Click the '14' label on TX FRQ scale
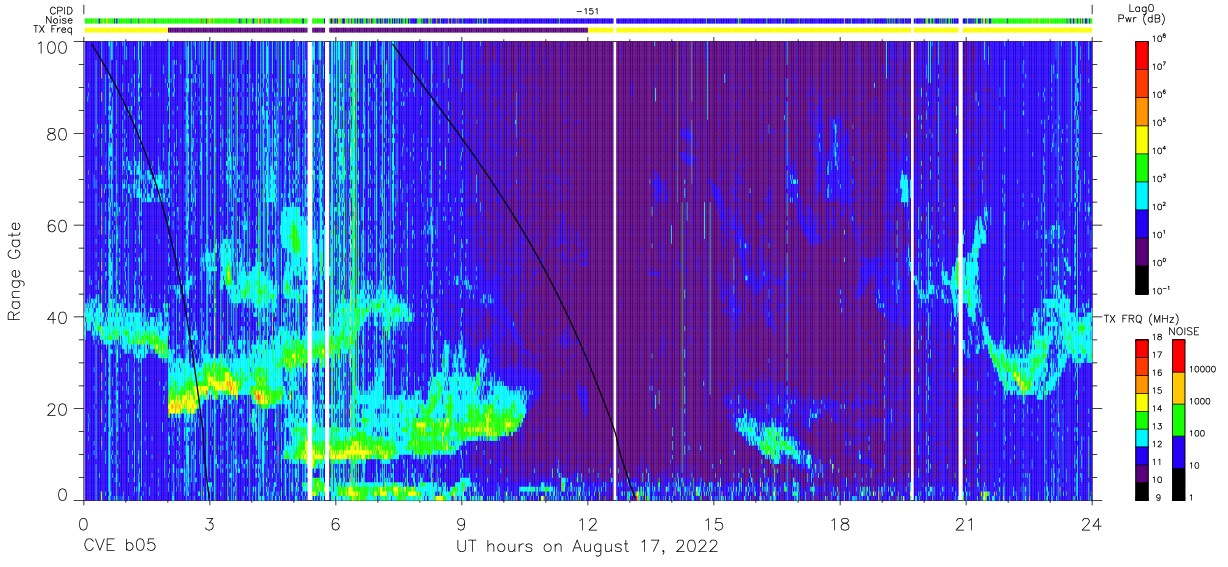 click(1159, 410)
